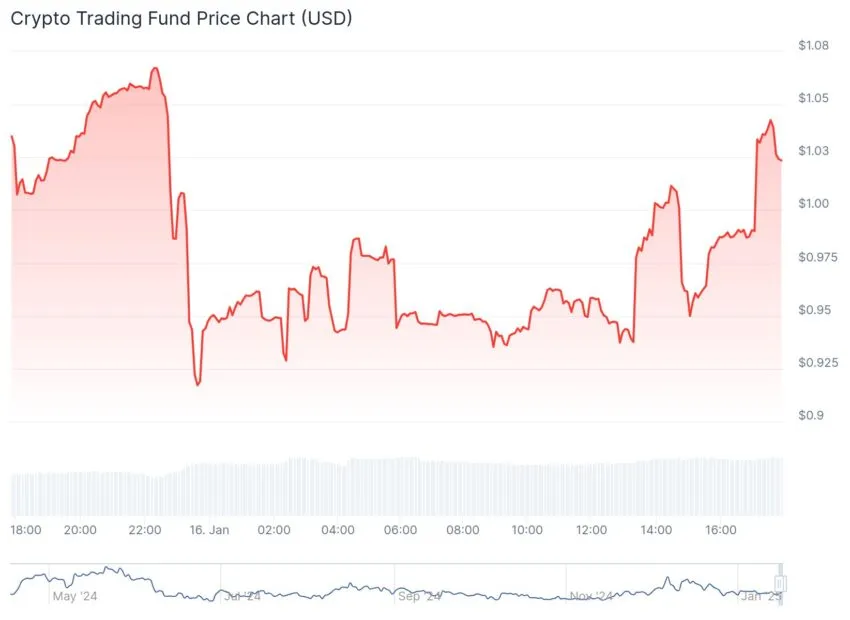
Task: Click the $0.925 price axis label
Action: pyautogui.click(x=818, y=363)
